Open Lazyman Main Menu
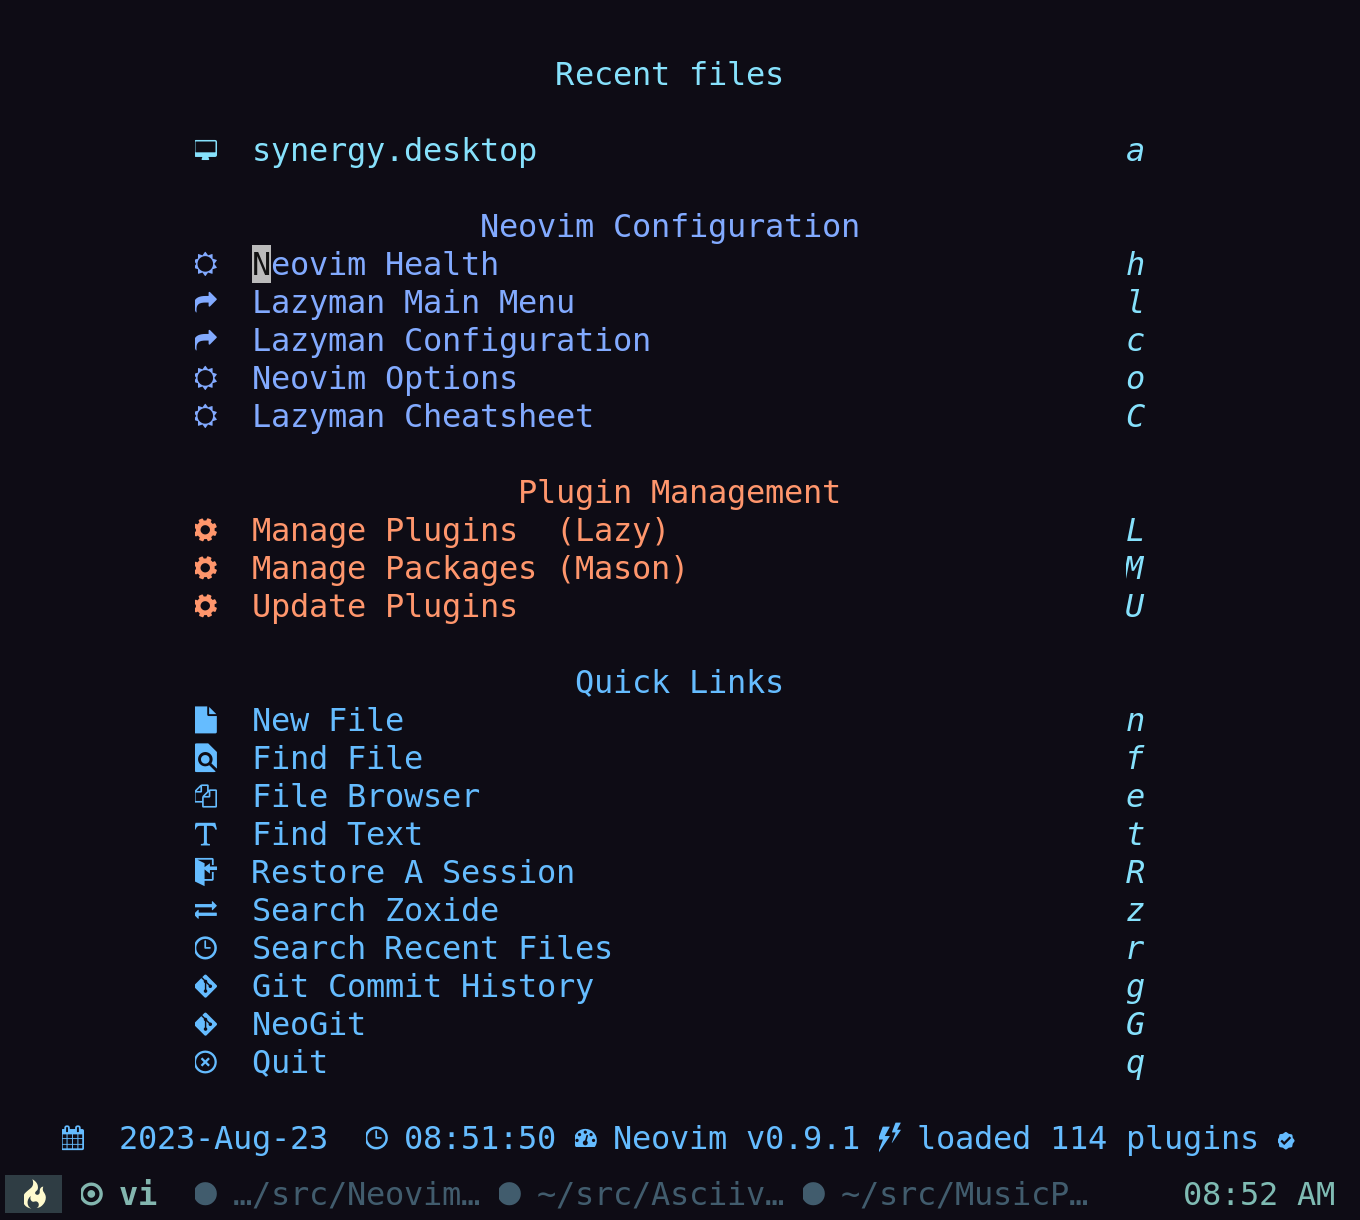Image resolution: width=1360 pixels, height=1220 pixels. pyautogui.click(x=413, y=302)
